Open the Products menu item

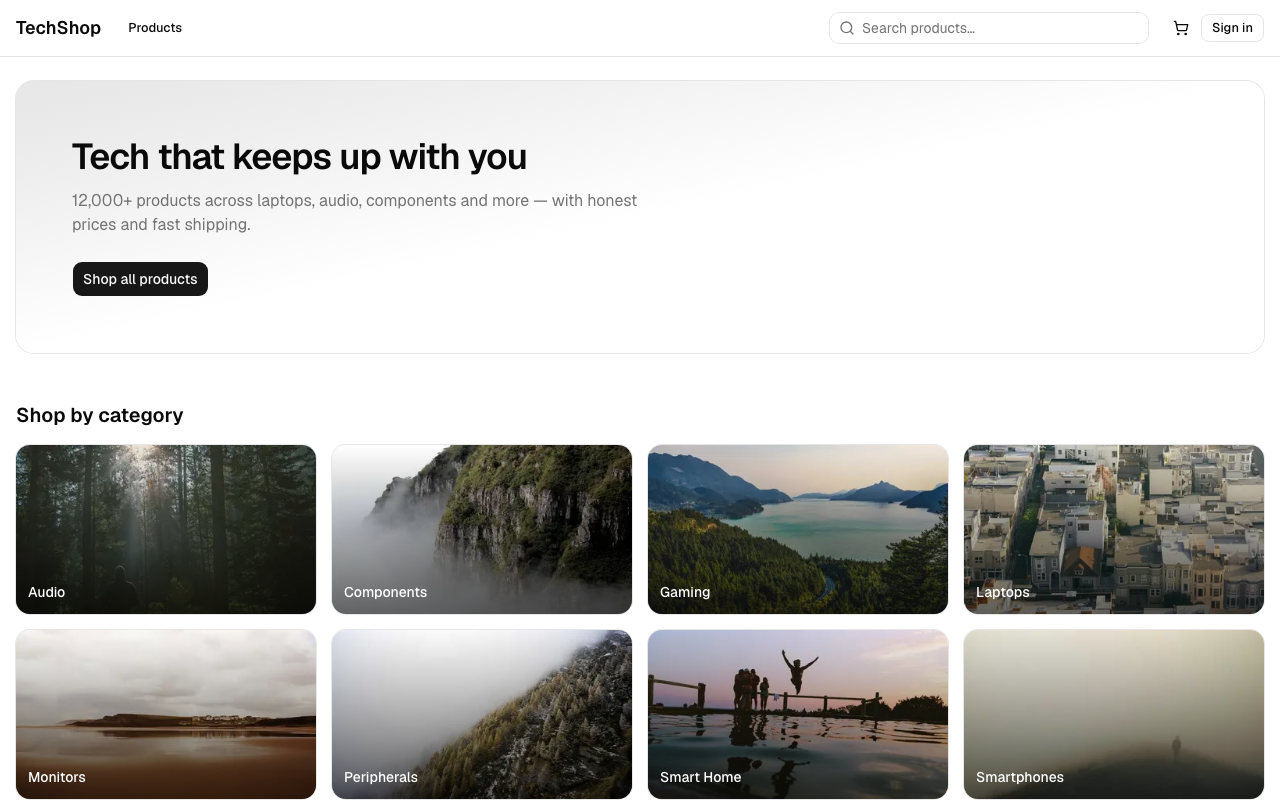[155, 28]
